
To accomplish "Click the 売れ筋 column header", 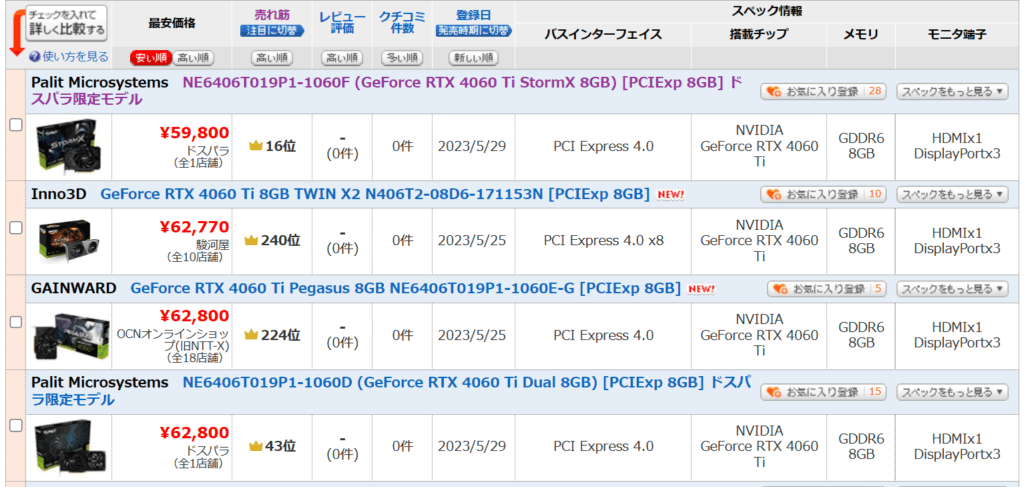I will pos(272,14).
